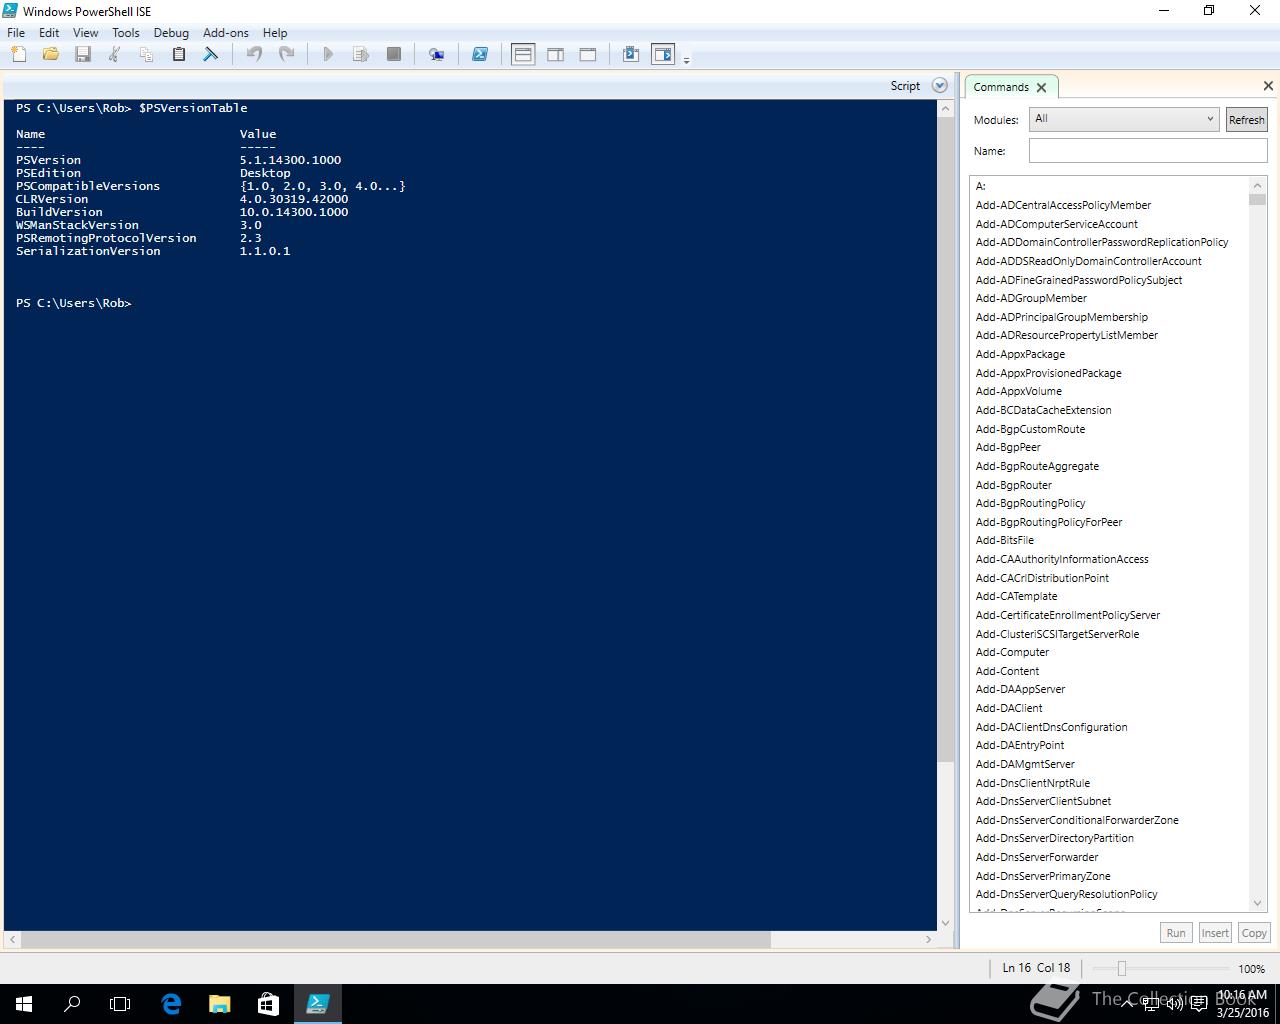The image size is (1280, 1024).
Task: Cut selection with the scissors icon
Action: pyautogui.click(x=115, y=54)
